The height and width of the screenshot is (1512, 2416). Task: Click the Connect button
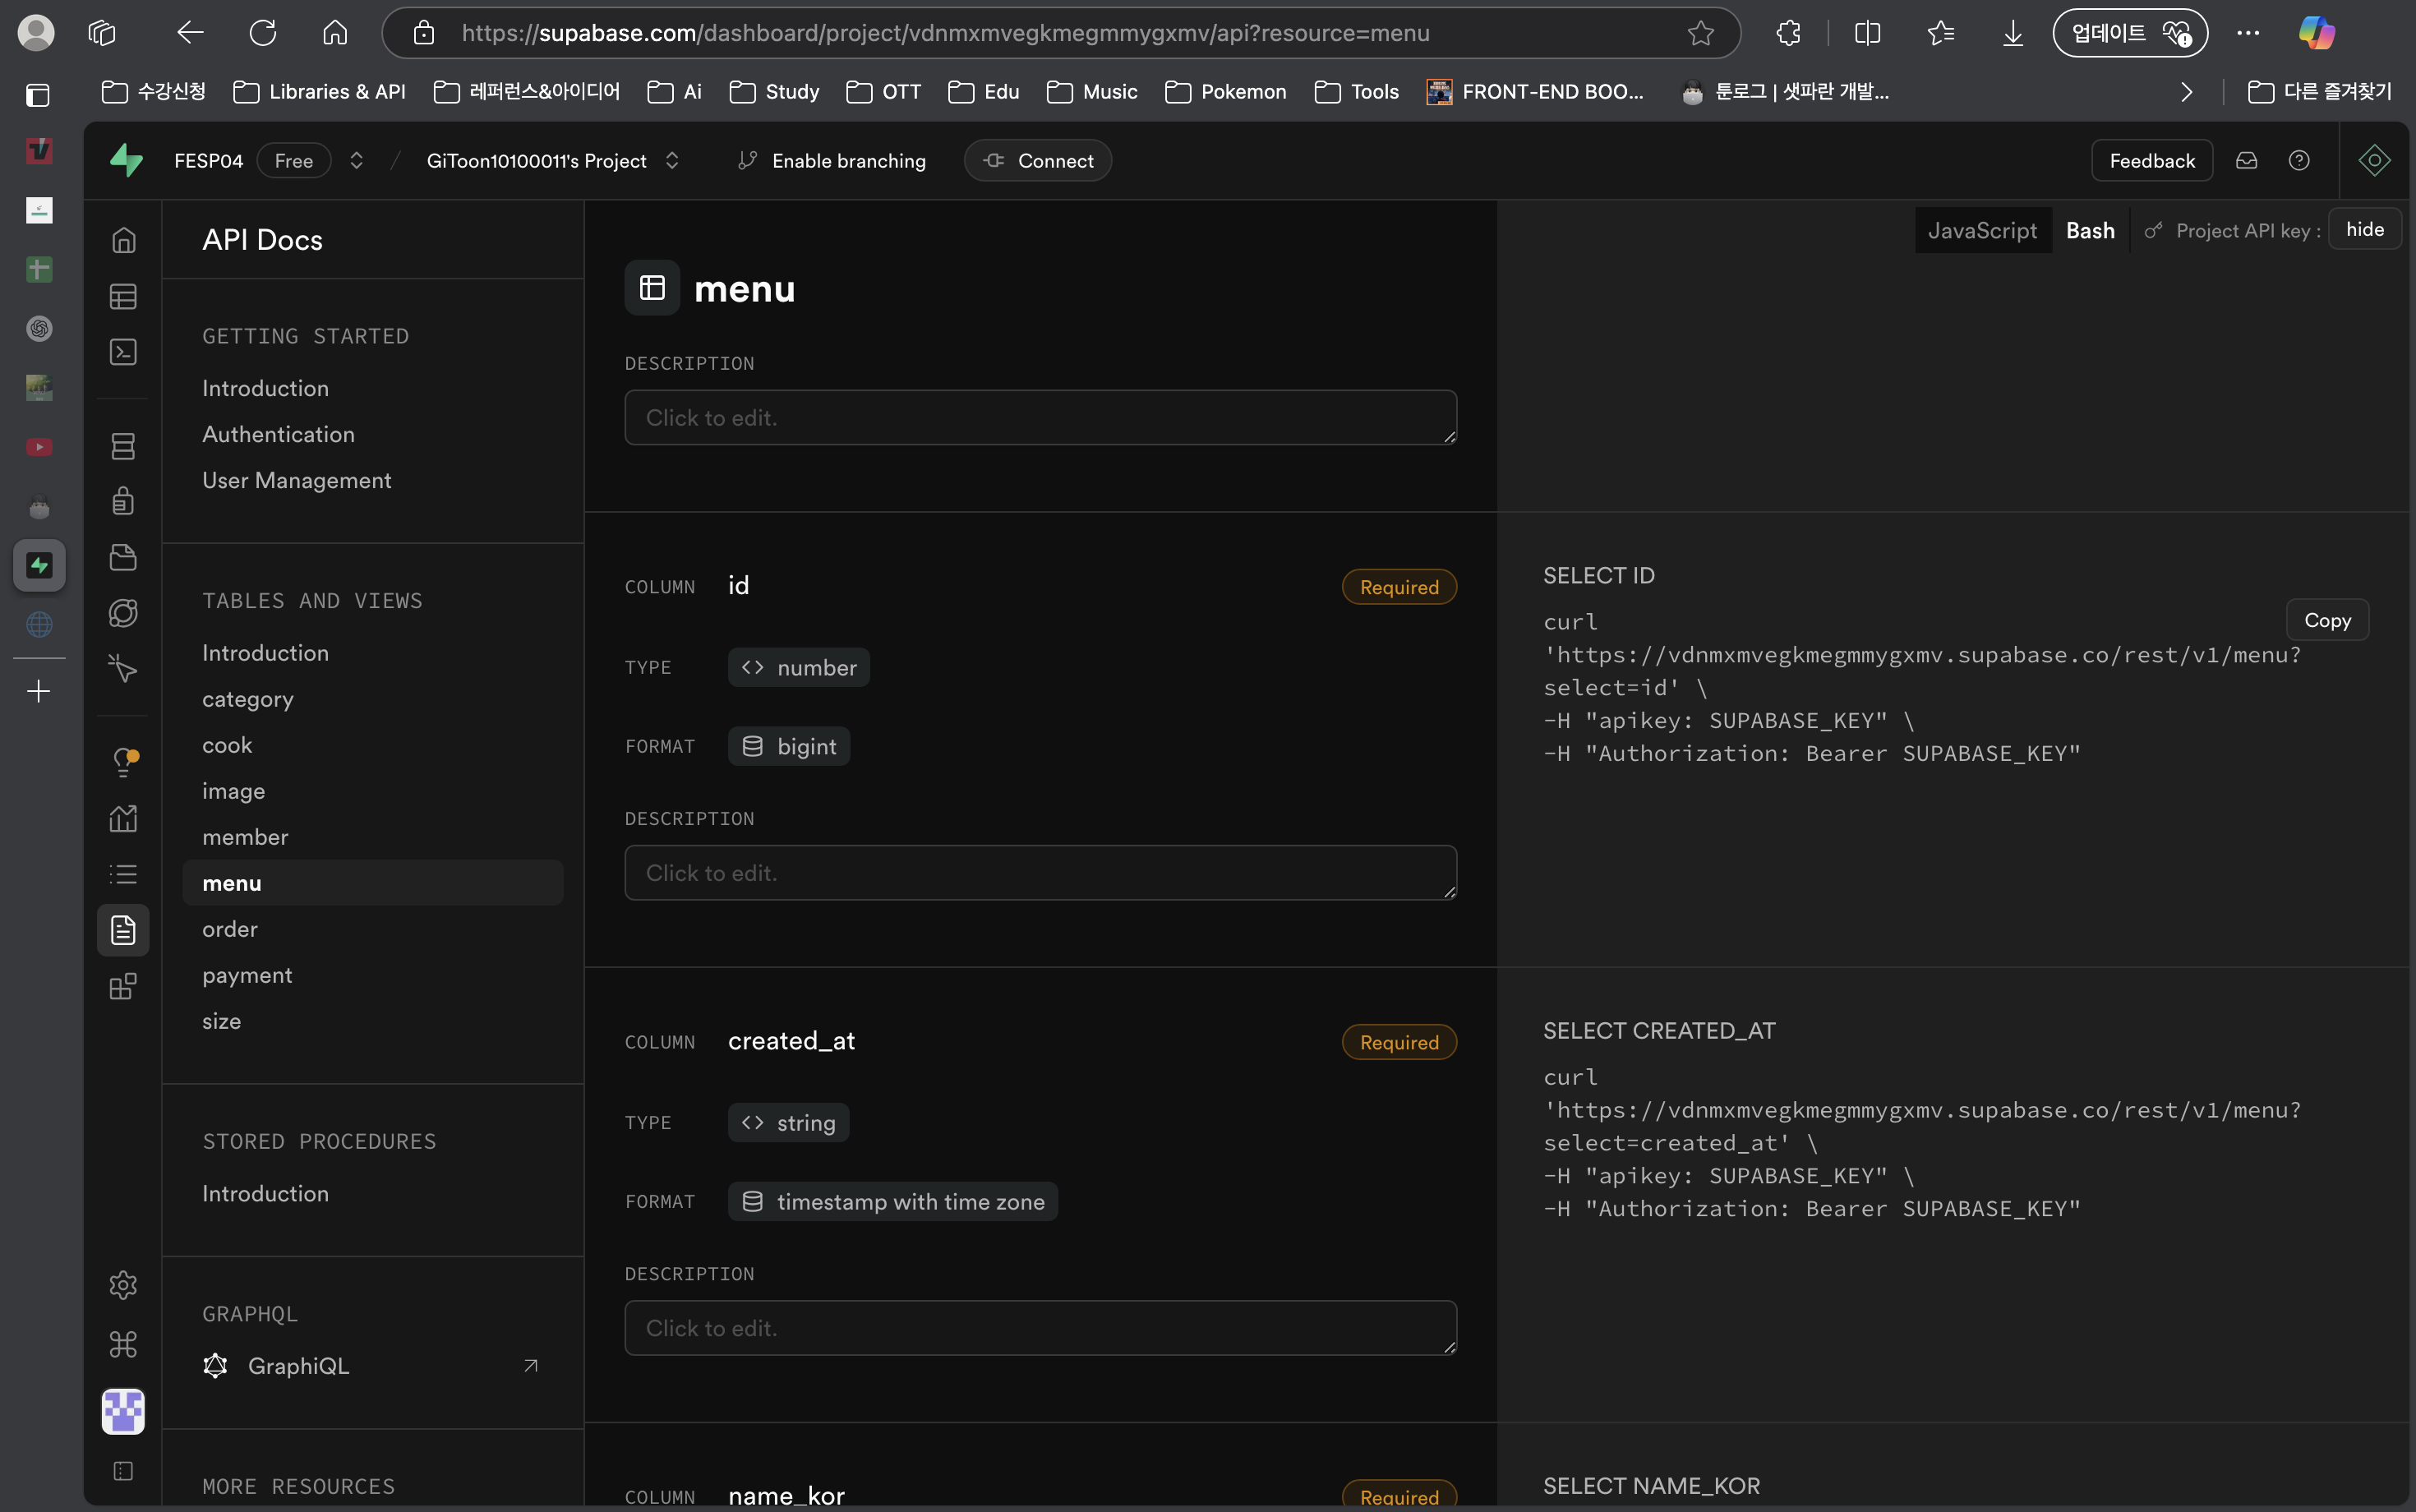tap(1038, 160)
